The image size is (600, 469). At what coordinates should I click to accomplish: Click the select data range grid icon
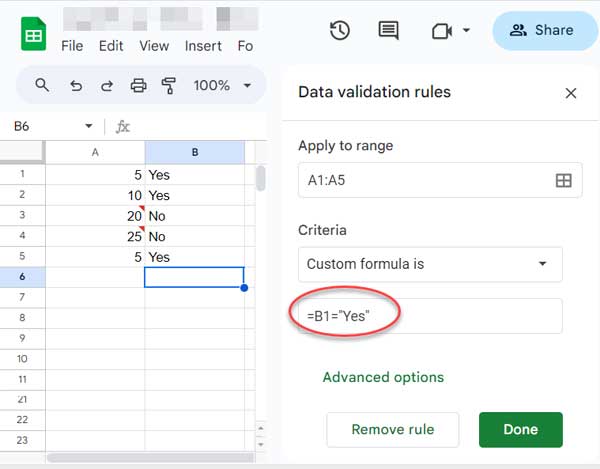coord(563,180)
